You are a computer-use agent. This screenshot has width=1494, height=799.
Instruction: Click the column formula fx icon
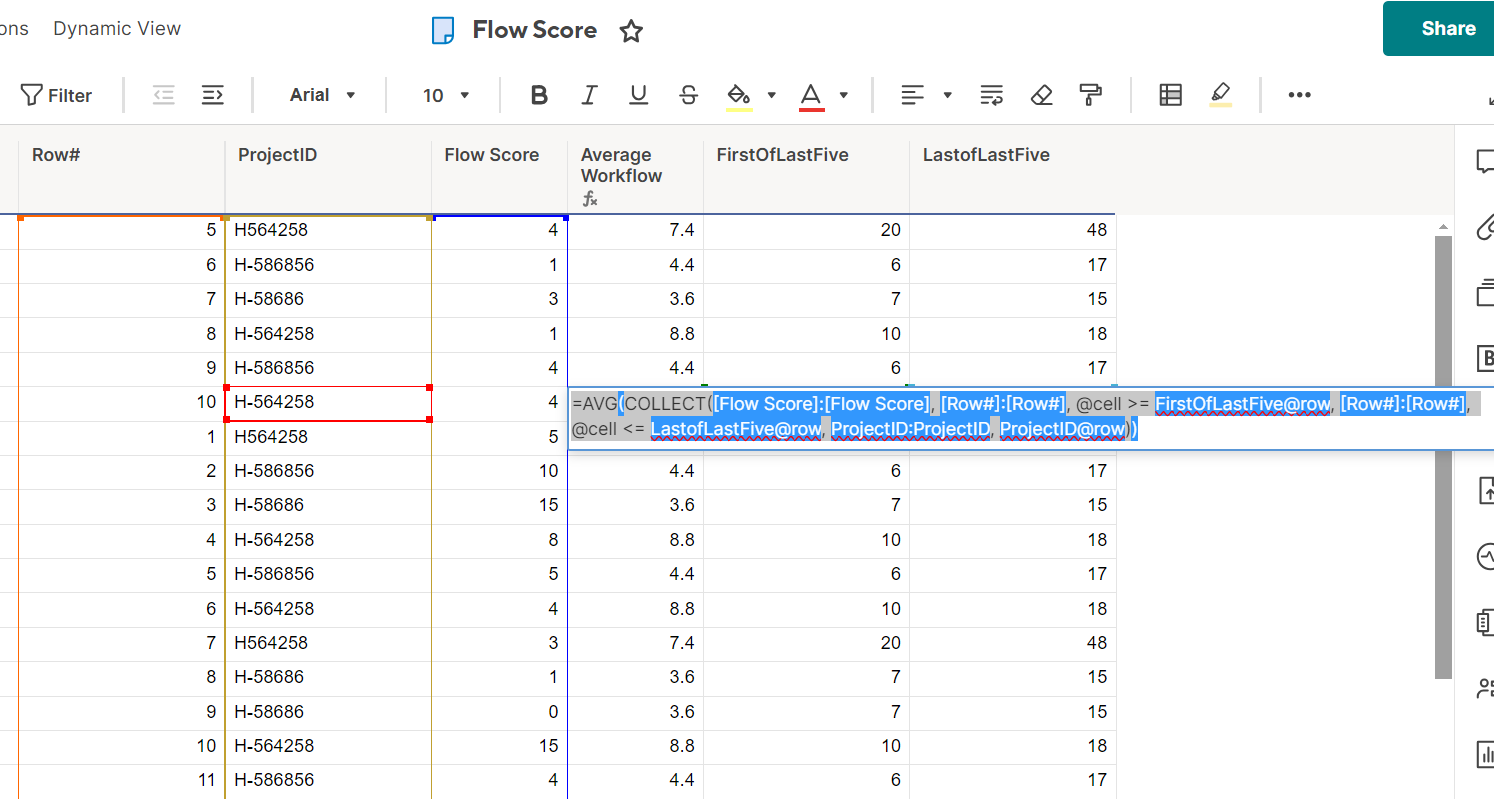590,199
